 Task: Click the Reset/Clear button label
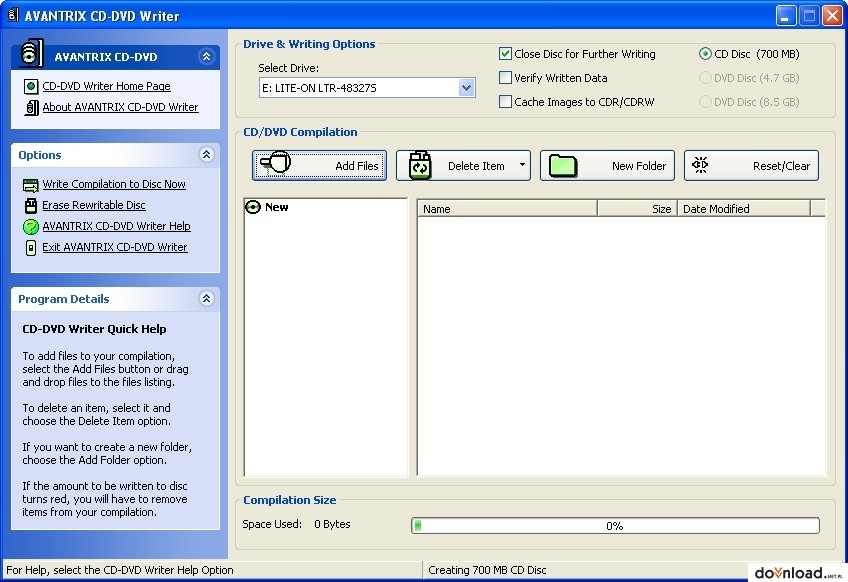[x=781, y=166]
